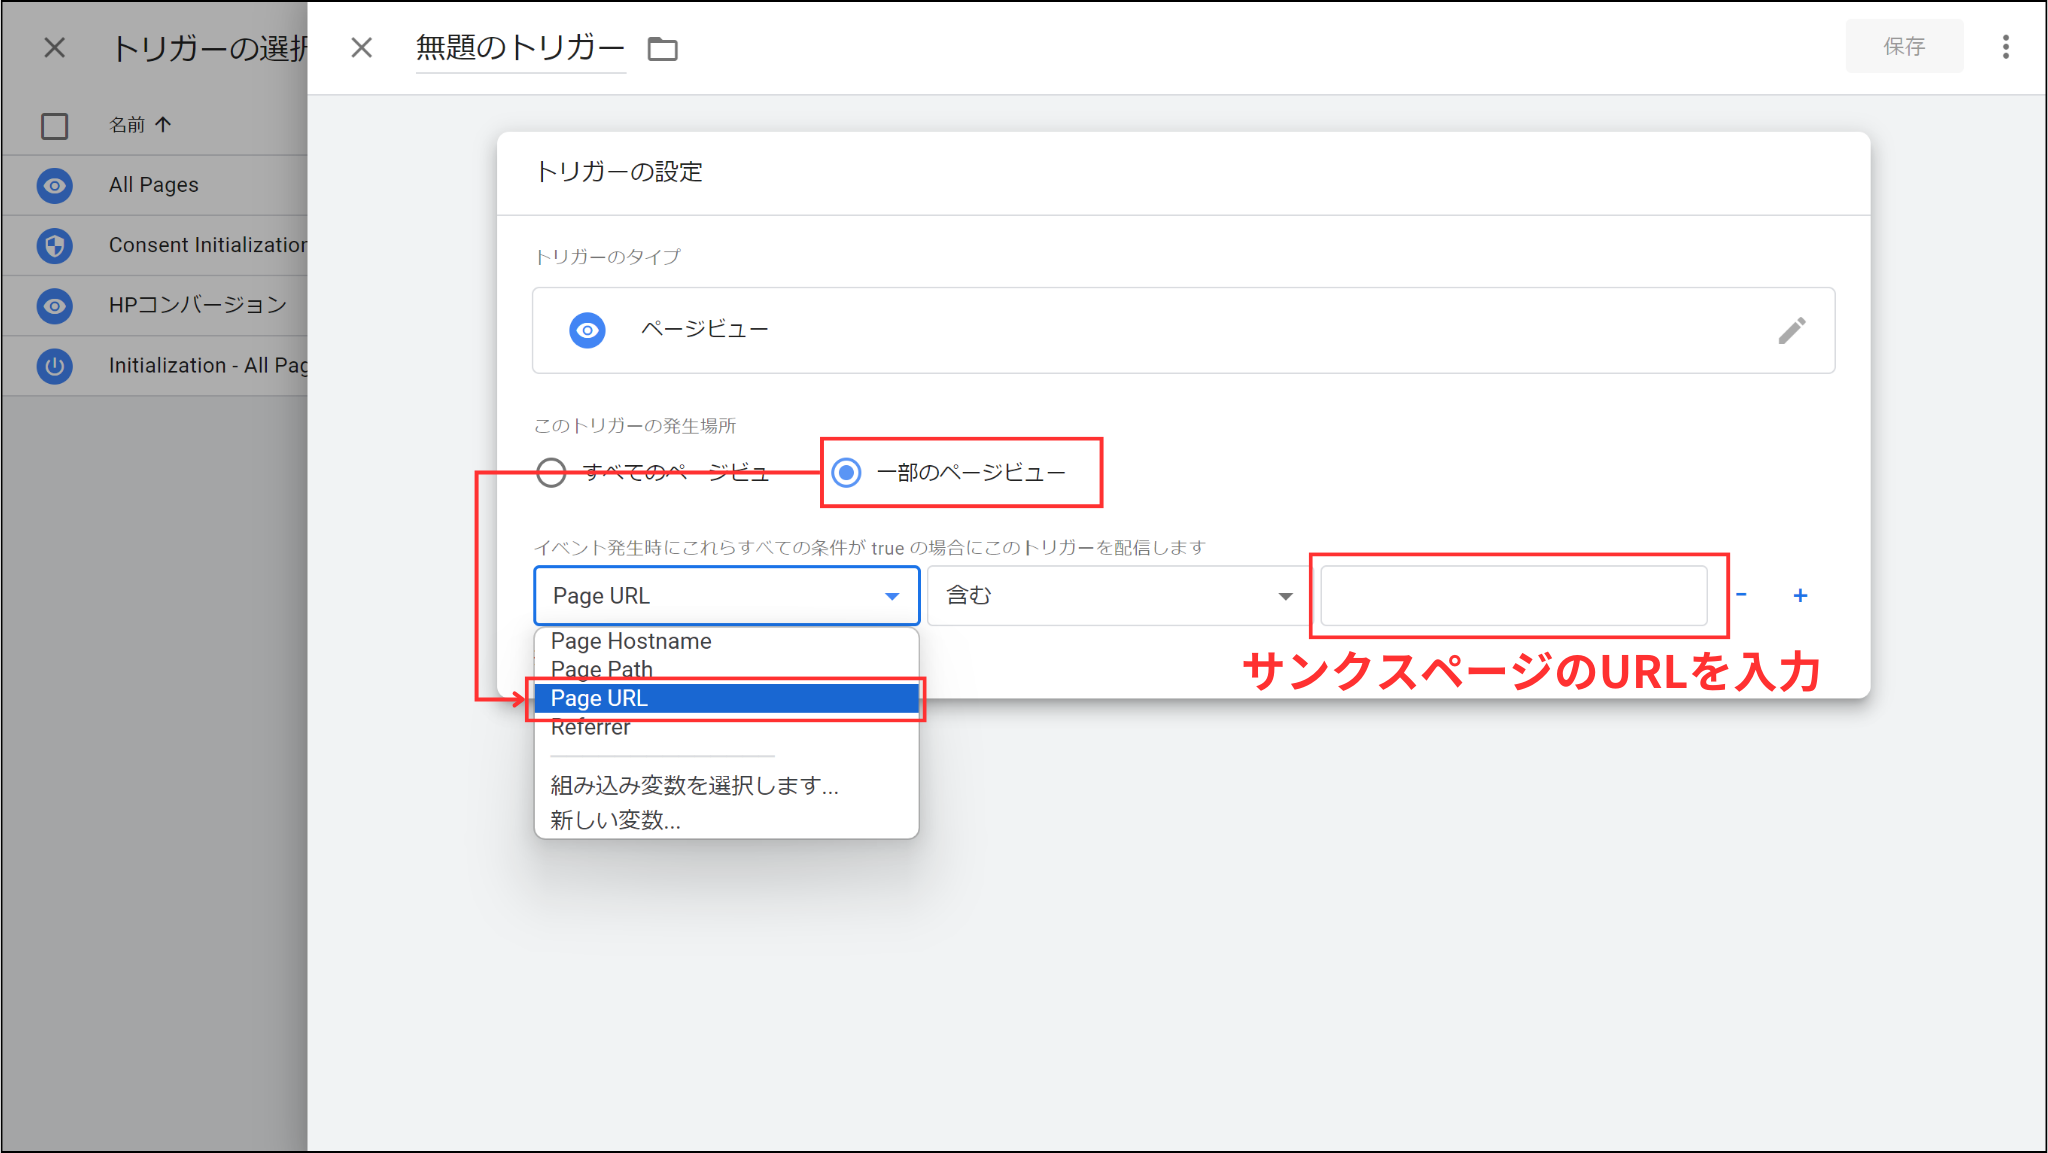The height and width of the screenshot is (1153, 2048).
Task: Click the All Pages eye icon
Action: coord(55,185)
